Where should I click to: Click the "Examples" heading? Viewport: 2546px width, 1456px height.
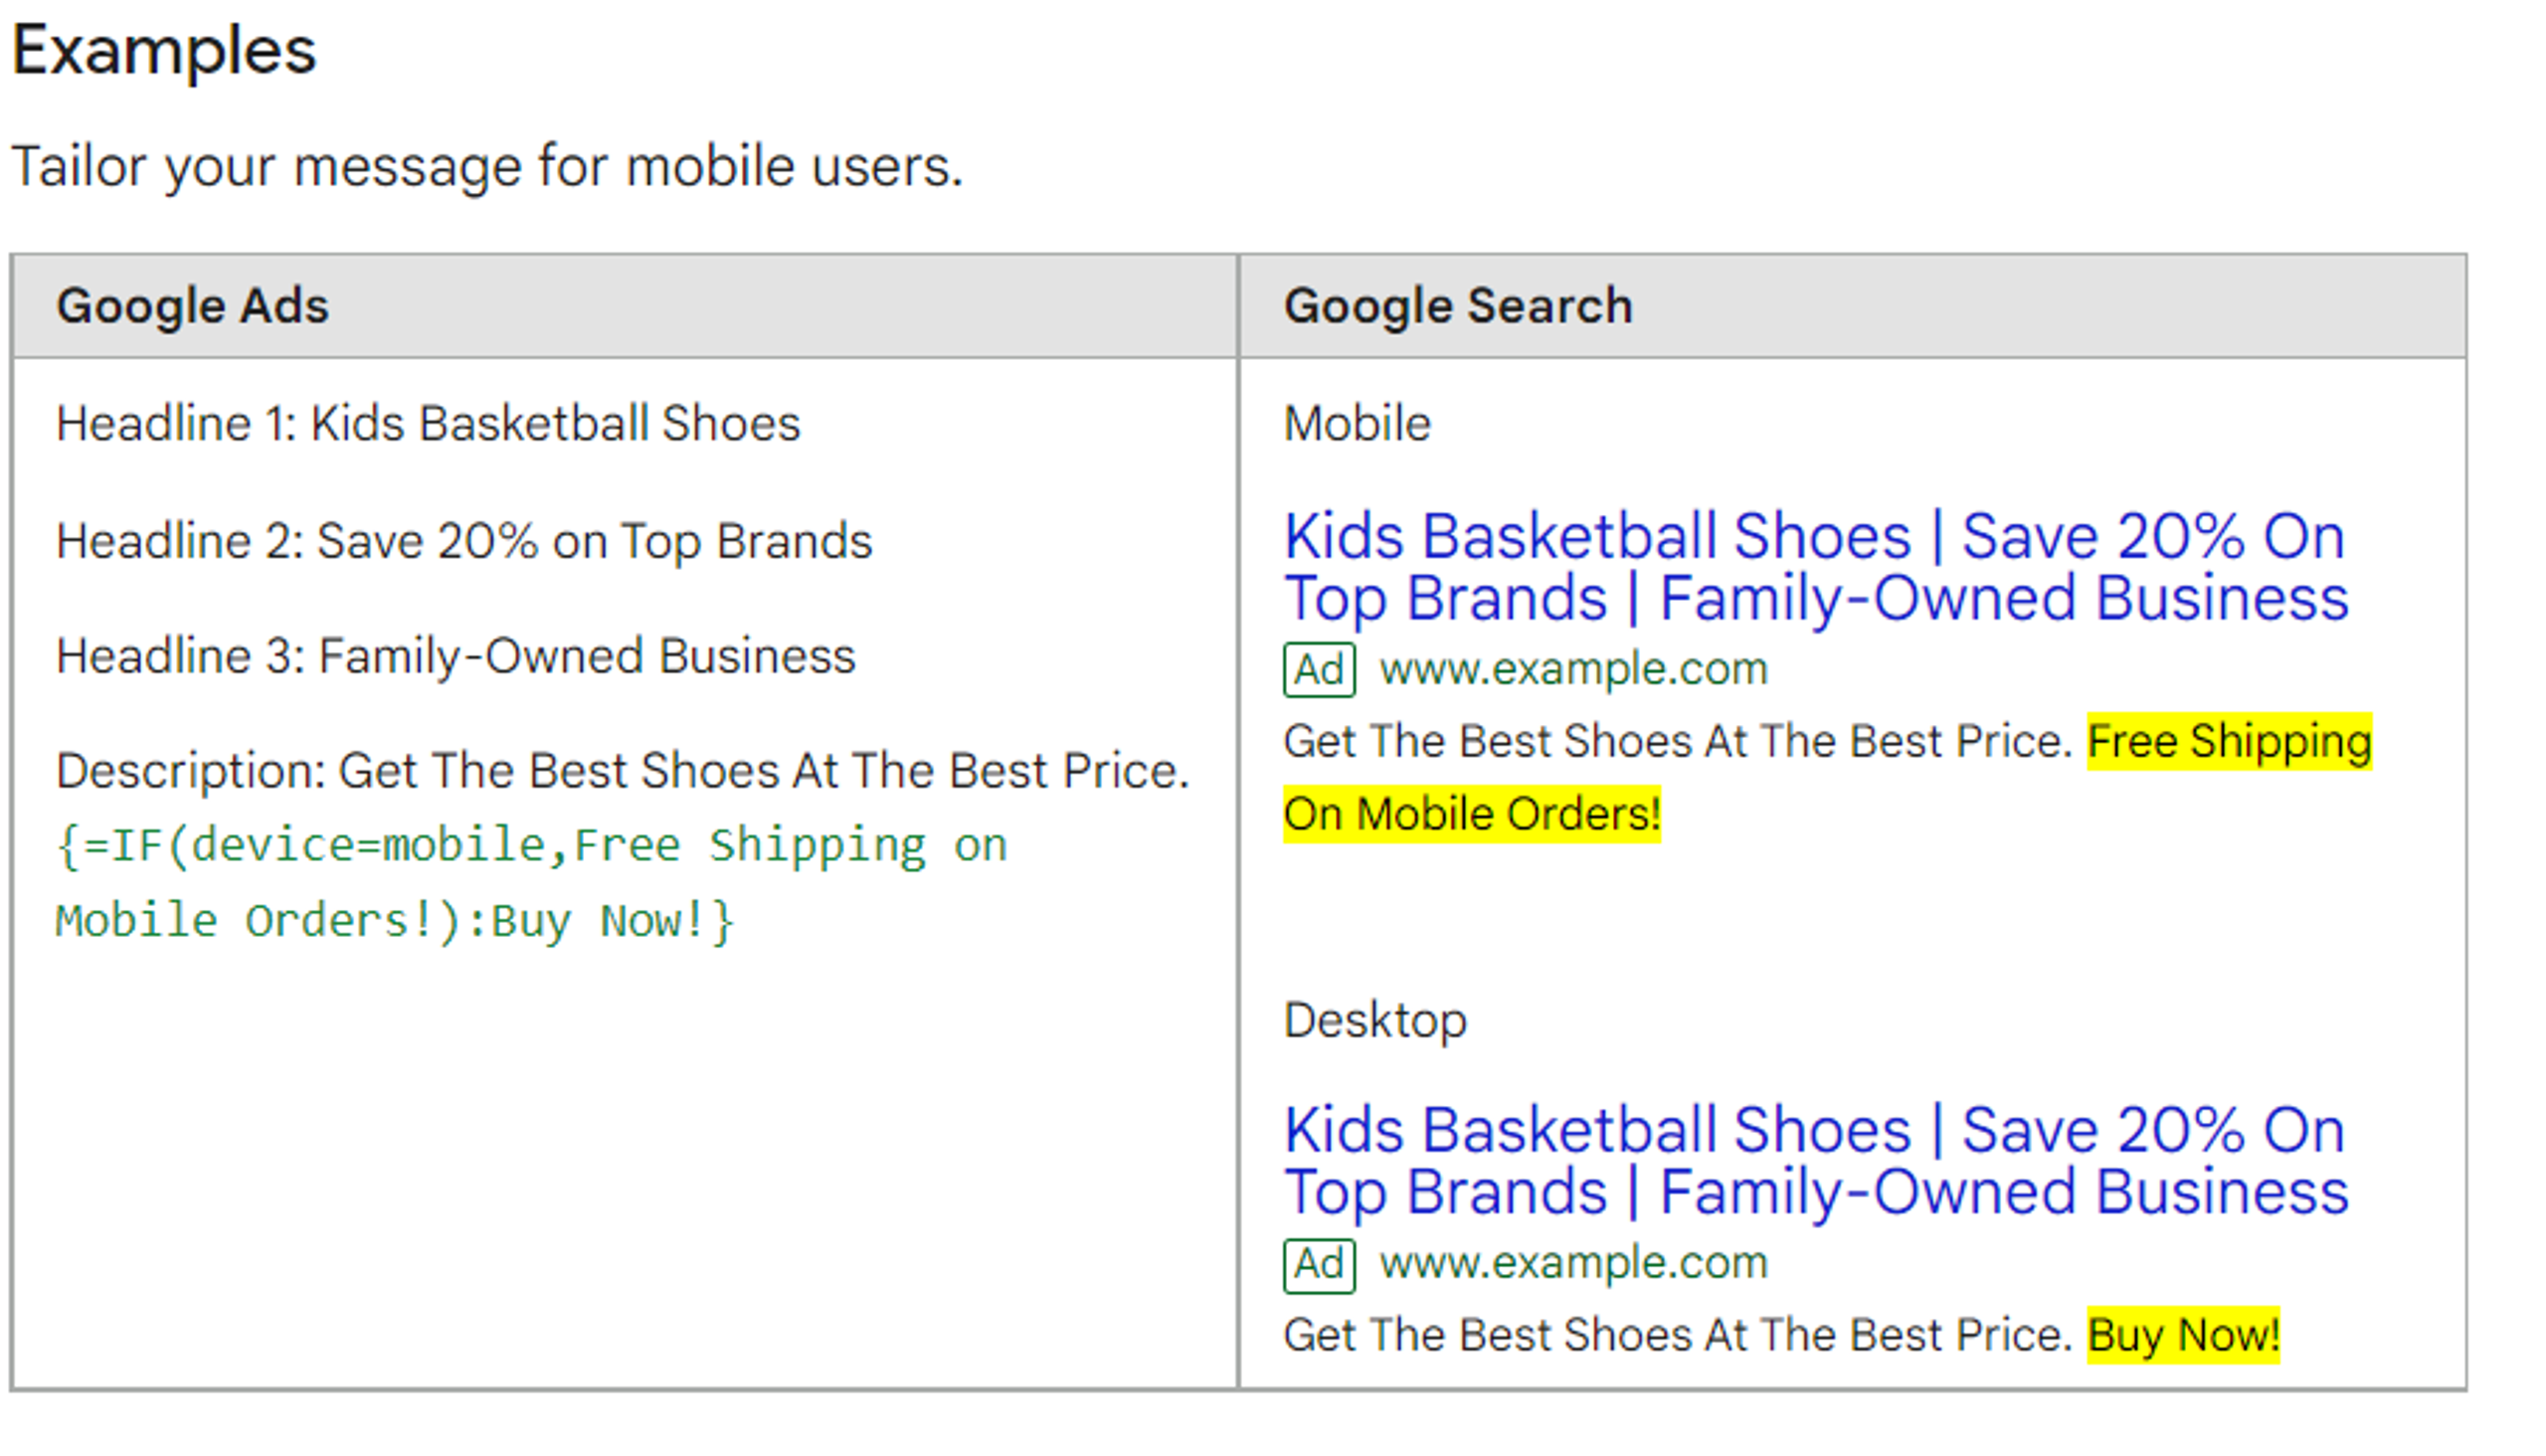[164, 50]
